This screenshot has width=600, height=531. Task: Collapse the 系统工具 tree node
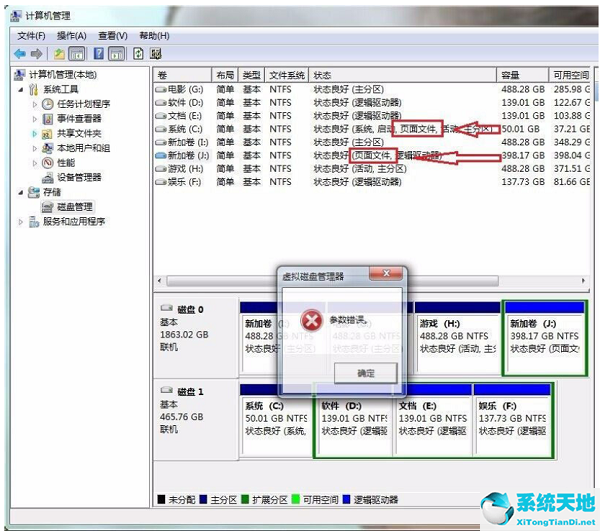(x=21, y=90)
